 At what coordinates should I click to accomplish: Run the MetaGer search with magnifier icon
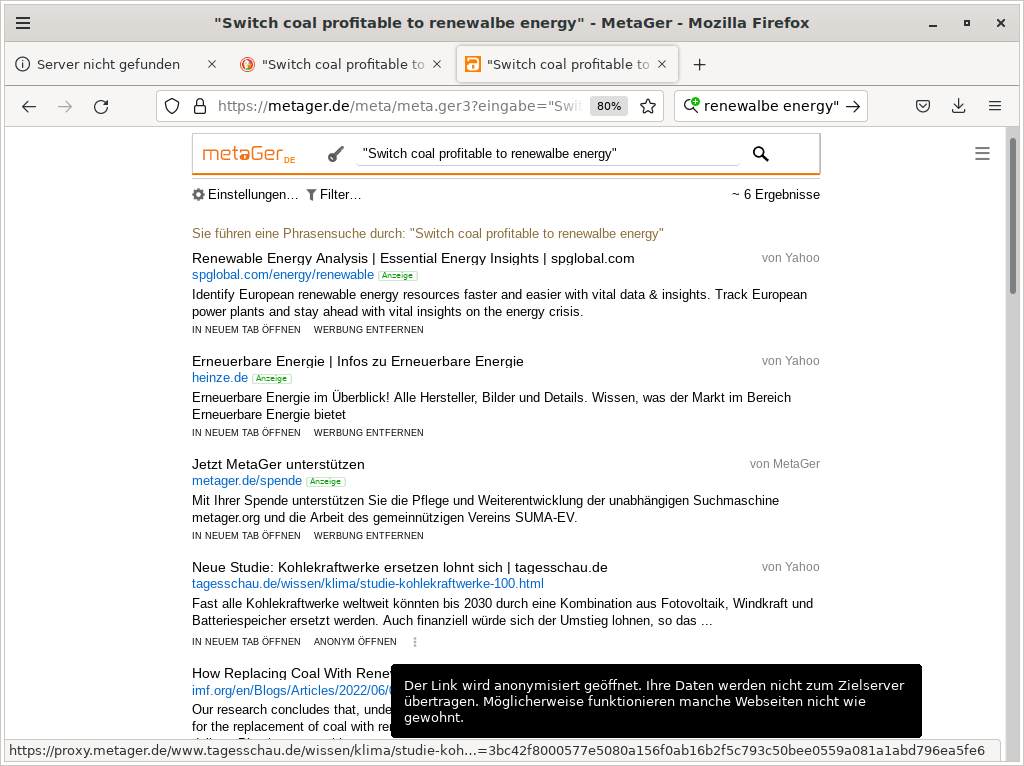point(761,153)
